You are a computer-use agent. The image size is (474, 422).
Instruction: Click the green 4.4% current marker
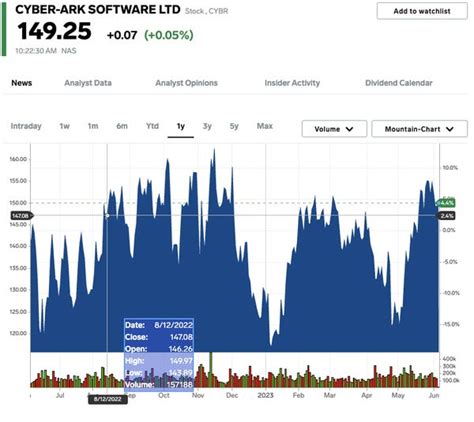446,203
